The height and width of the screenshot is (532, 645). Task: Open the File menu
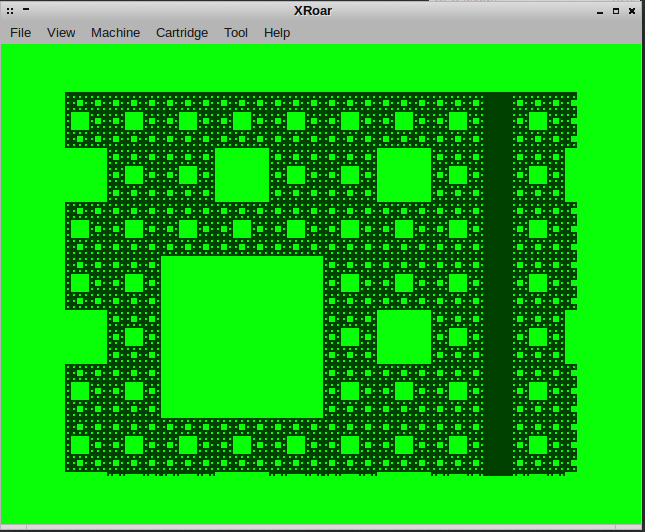click(x=20, y=32)
